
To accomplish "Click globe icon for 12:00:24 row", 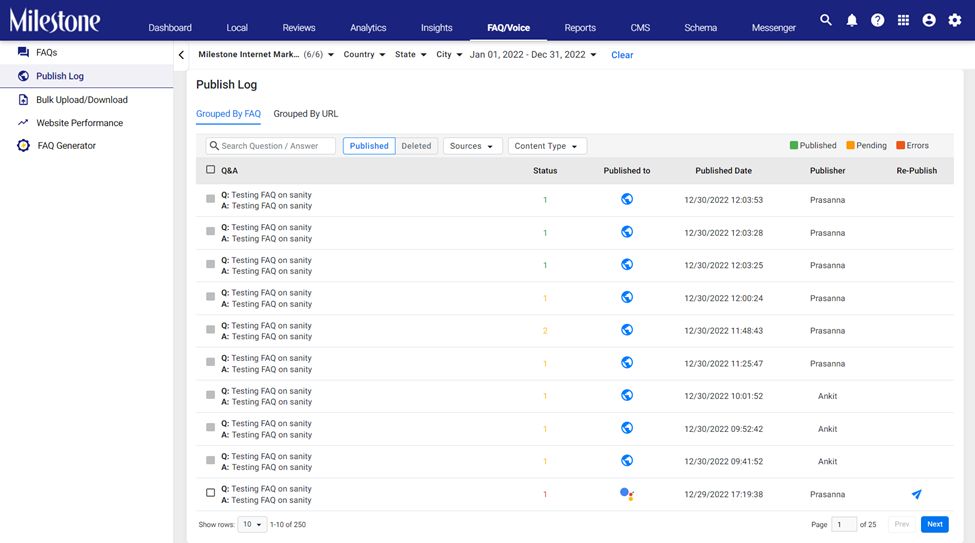I will (627, 297).
